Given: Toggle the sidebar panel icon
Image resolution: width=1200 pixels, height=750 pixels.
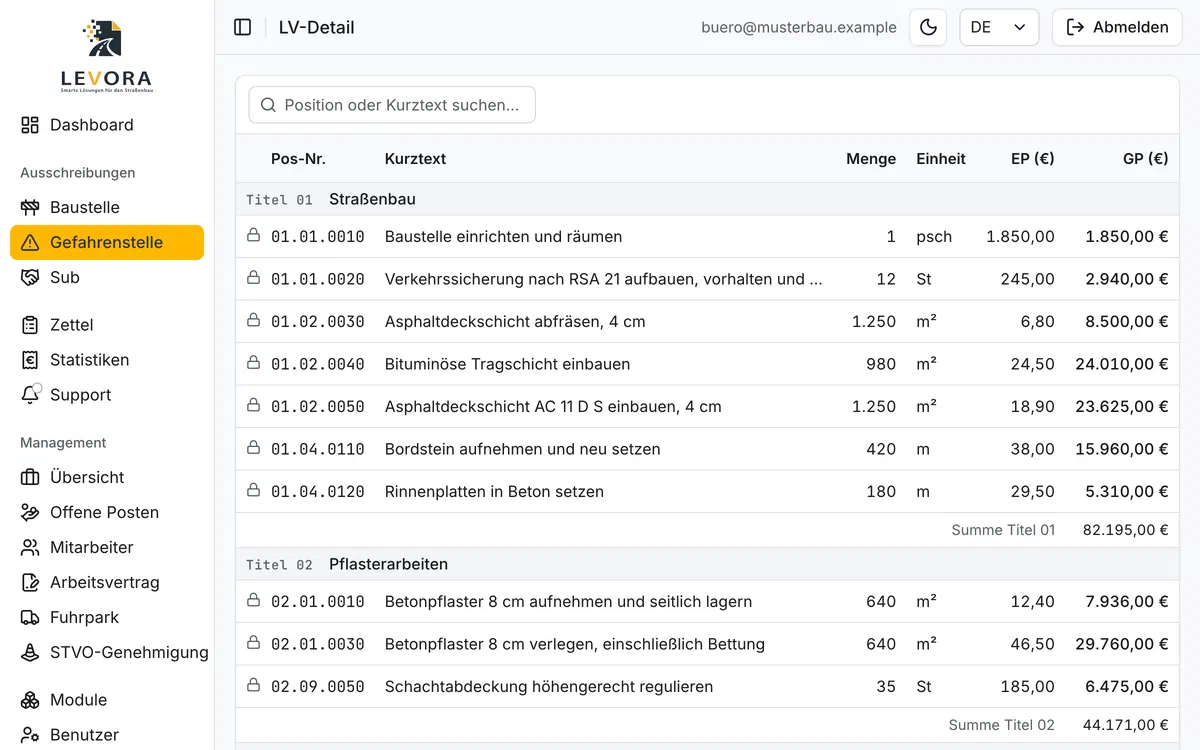Looking at the screenshot, I should point(242,27).
